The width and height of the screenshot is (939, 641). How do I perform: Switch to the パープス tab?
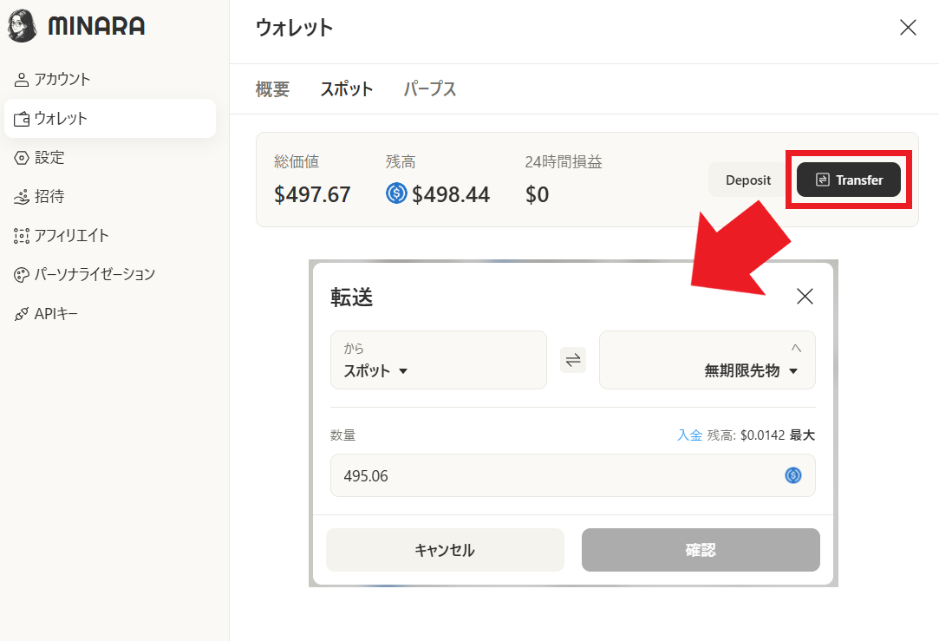click(x=431, y=89)
